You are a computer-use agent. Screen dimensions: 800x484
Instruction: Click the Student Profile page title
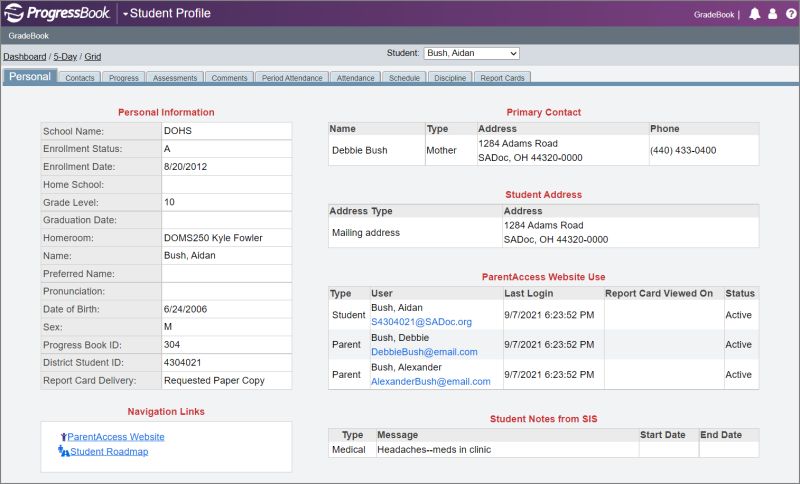tap(170, 13)
